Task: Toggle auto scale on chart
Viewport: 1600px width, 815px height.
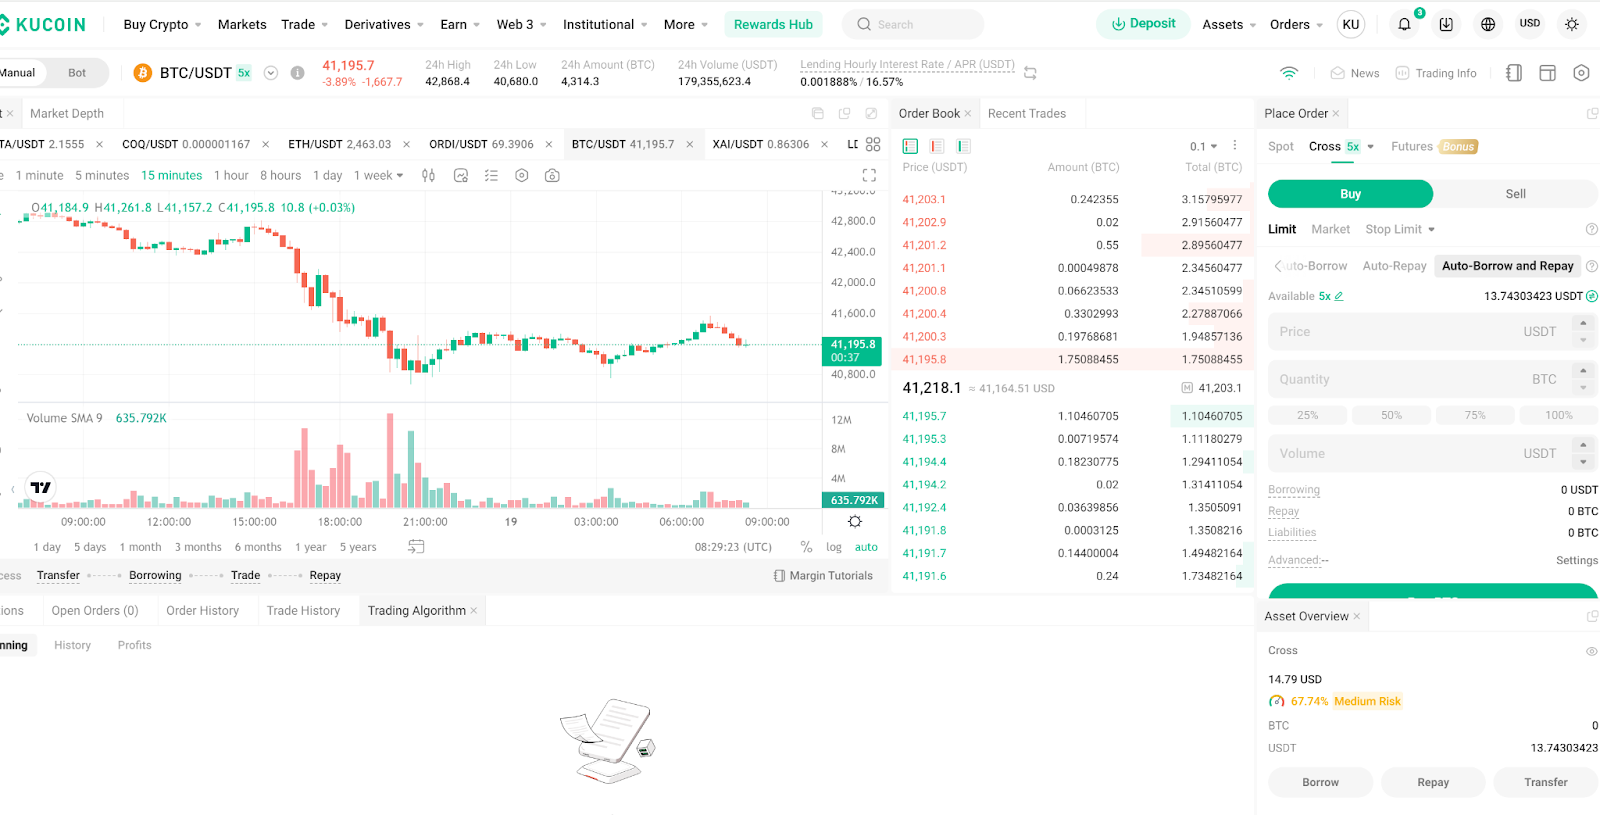Action: pyautogui.click(x=866, y=547)
